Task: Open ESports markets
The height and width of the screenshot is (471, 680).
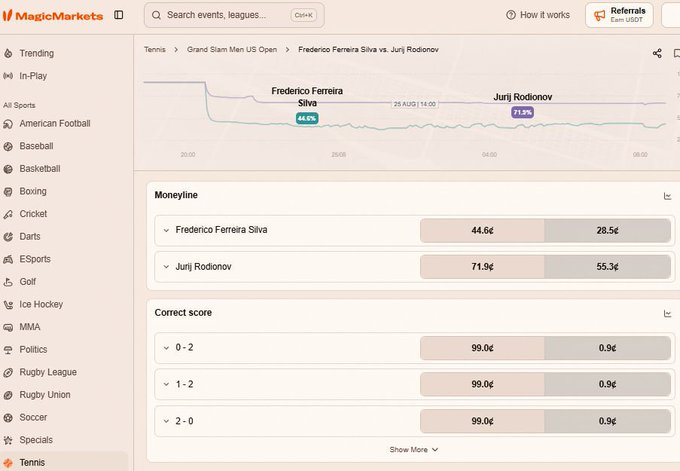Action: (35, 259)
